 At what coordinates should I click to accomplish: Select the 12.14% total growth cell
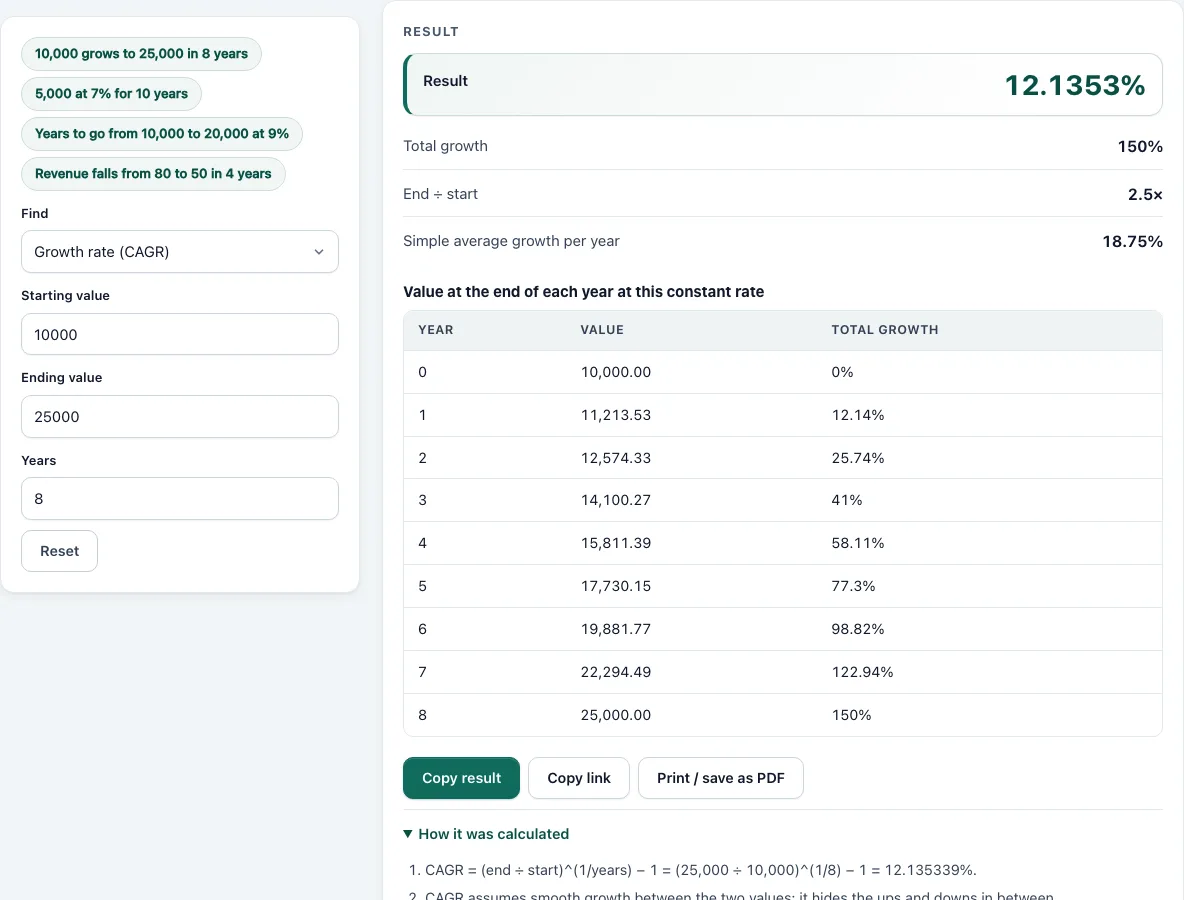[x=858, y=415]
